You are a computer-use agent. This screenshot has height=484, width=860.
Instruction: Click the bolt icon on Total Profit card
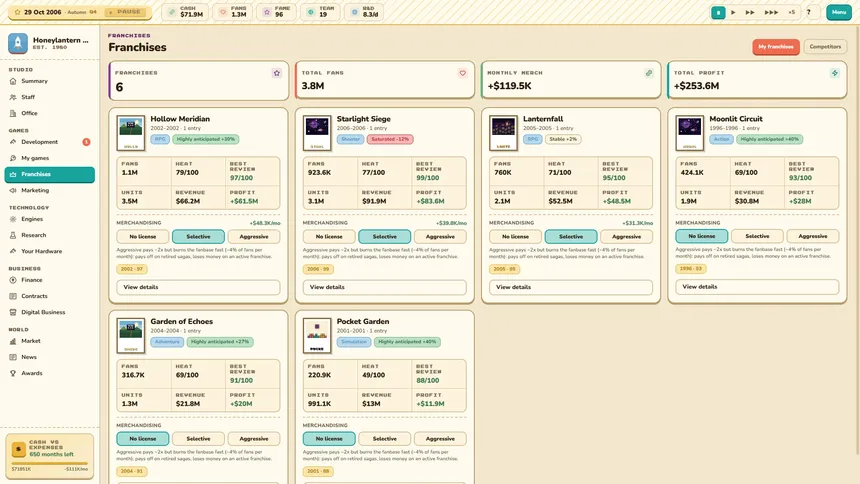coord(835,73)
